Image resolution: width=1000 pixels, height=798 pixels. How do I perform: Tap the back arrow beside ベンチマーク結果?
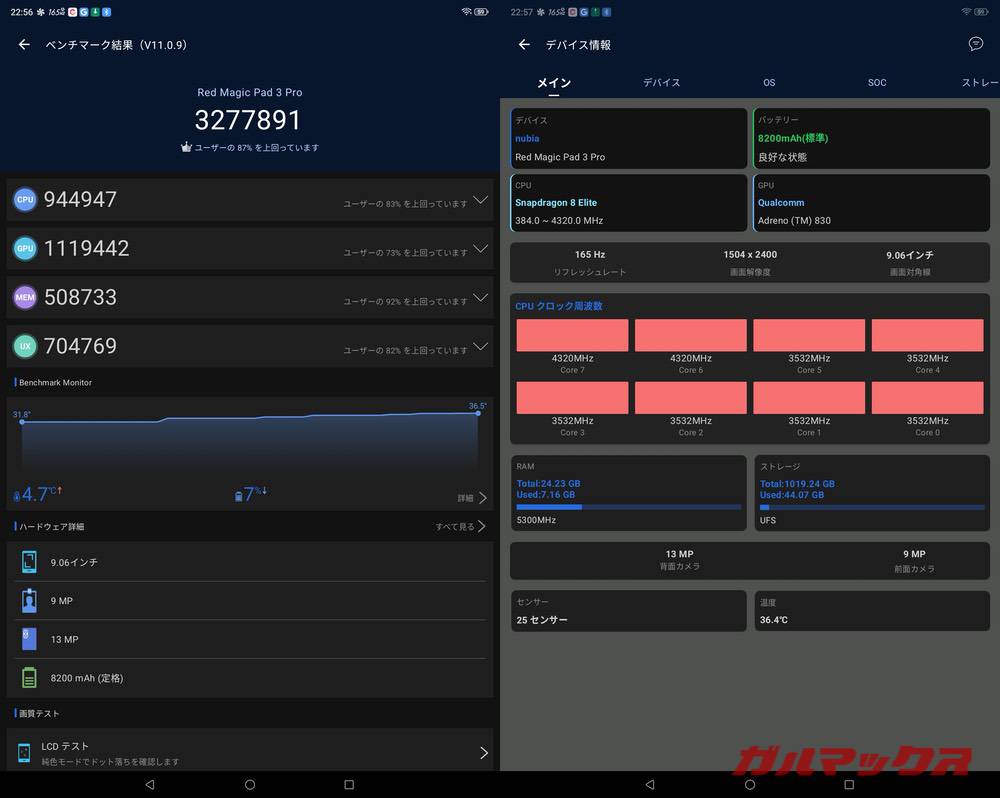point(24,45)
